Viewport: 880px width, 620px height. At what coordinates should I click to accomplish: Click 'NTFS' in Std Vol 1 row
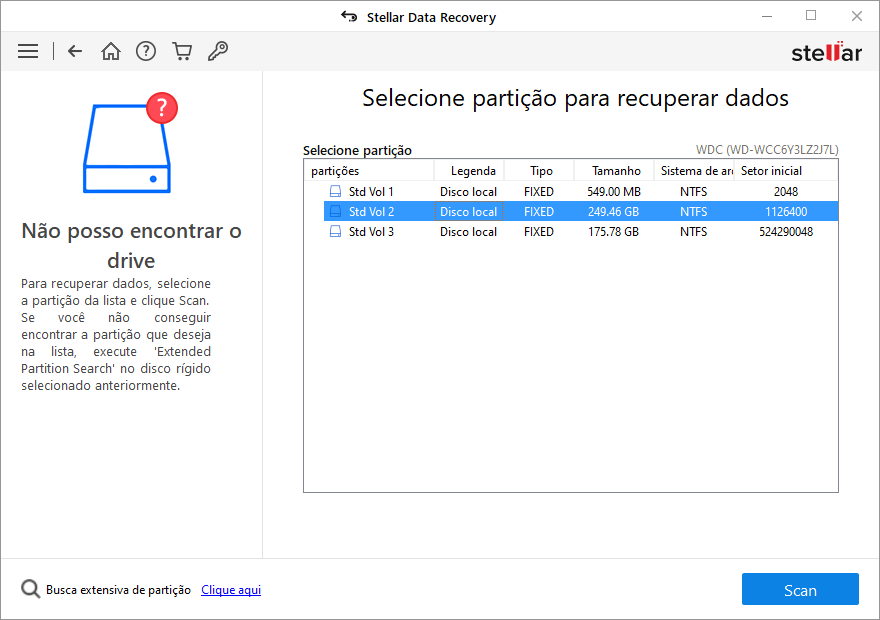[x=694, y=192]
